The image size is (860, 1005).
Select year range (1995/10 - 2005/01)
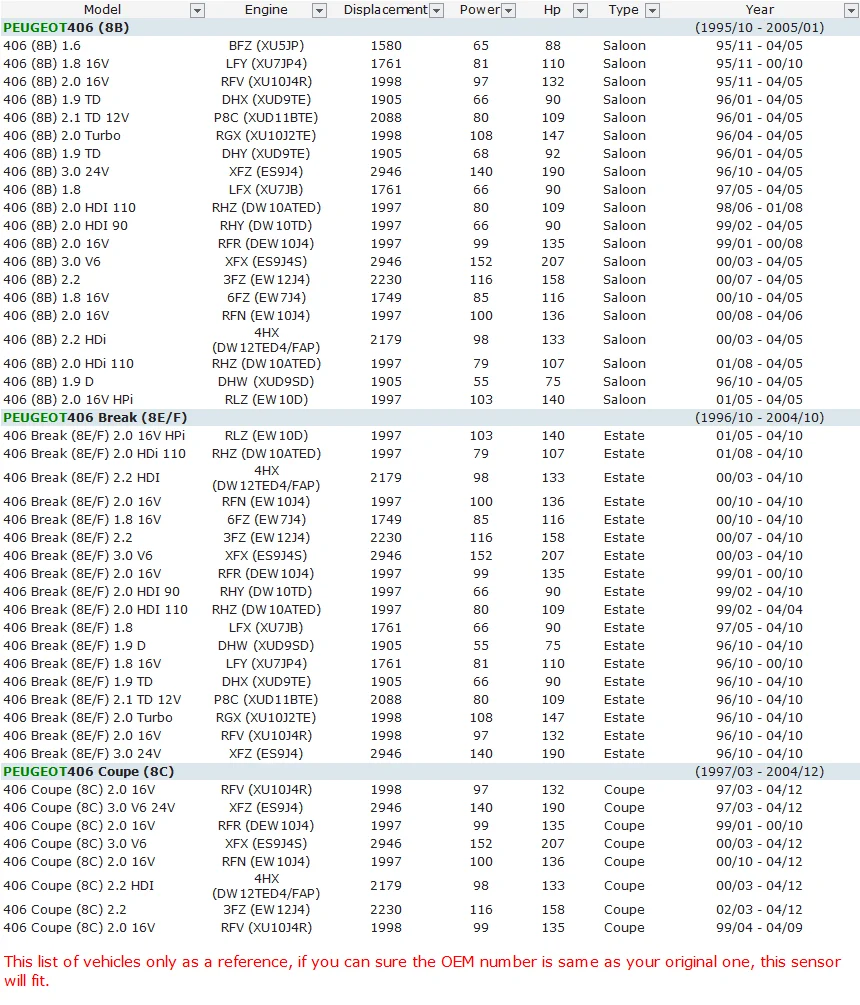click(x=759, y=28)
